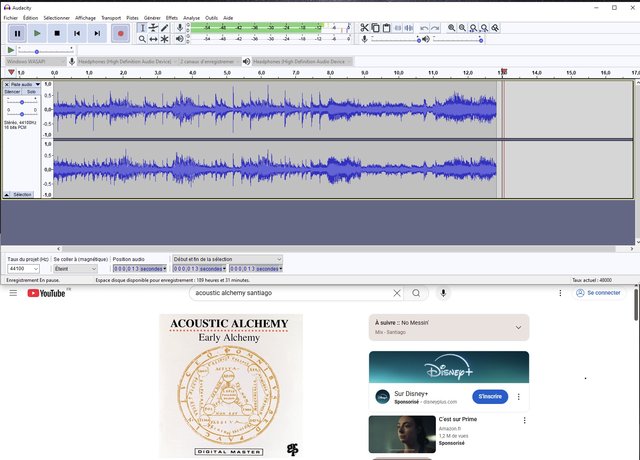The image size is (640, 460).
Task: Click the YouTube logo
Action: point(46,293)
